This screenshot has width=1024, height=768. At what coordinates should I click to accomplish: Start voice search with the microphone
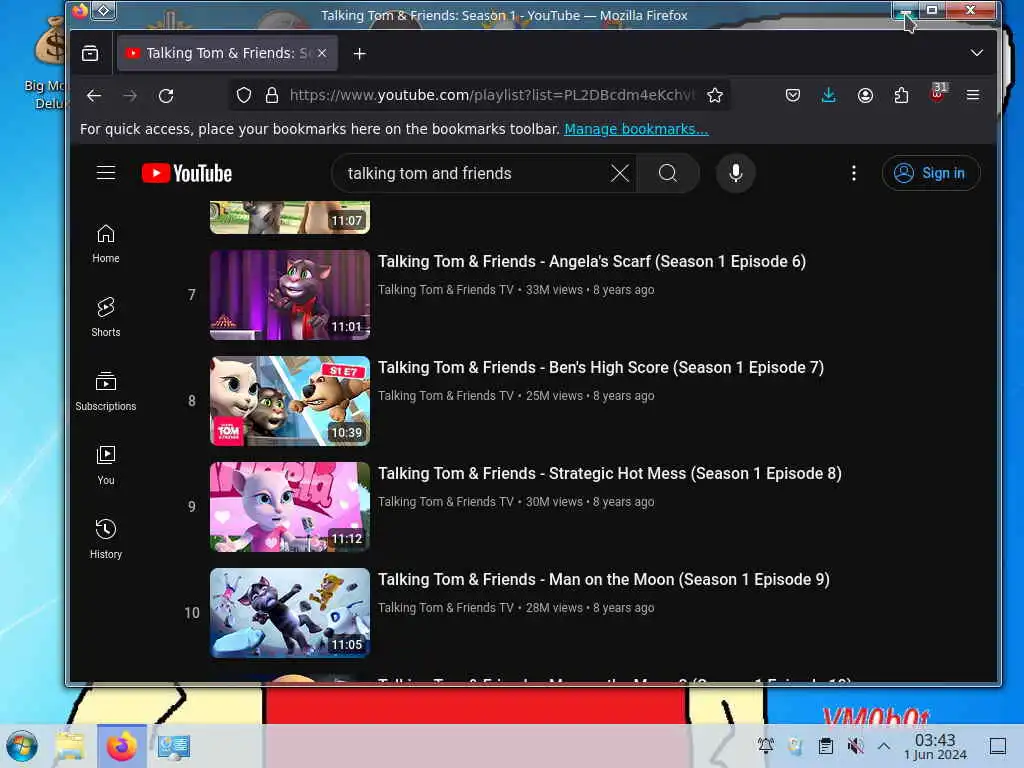(735, 173)
